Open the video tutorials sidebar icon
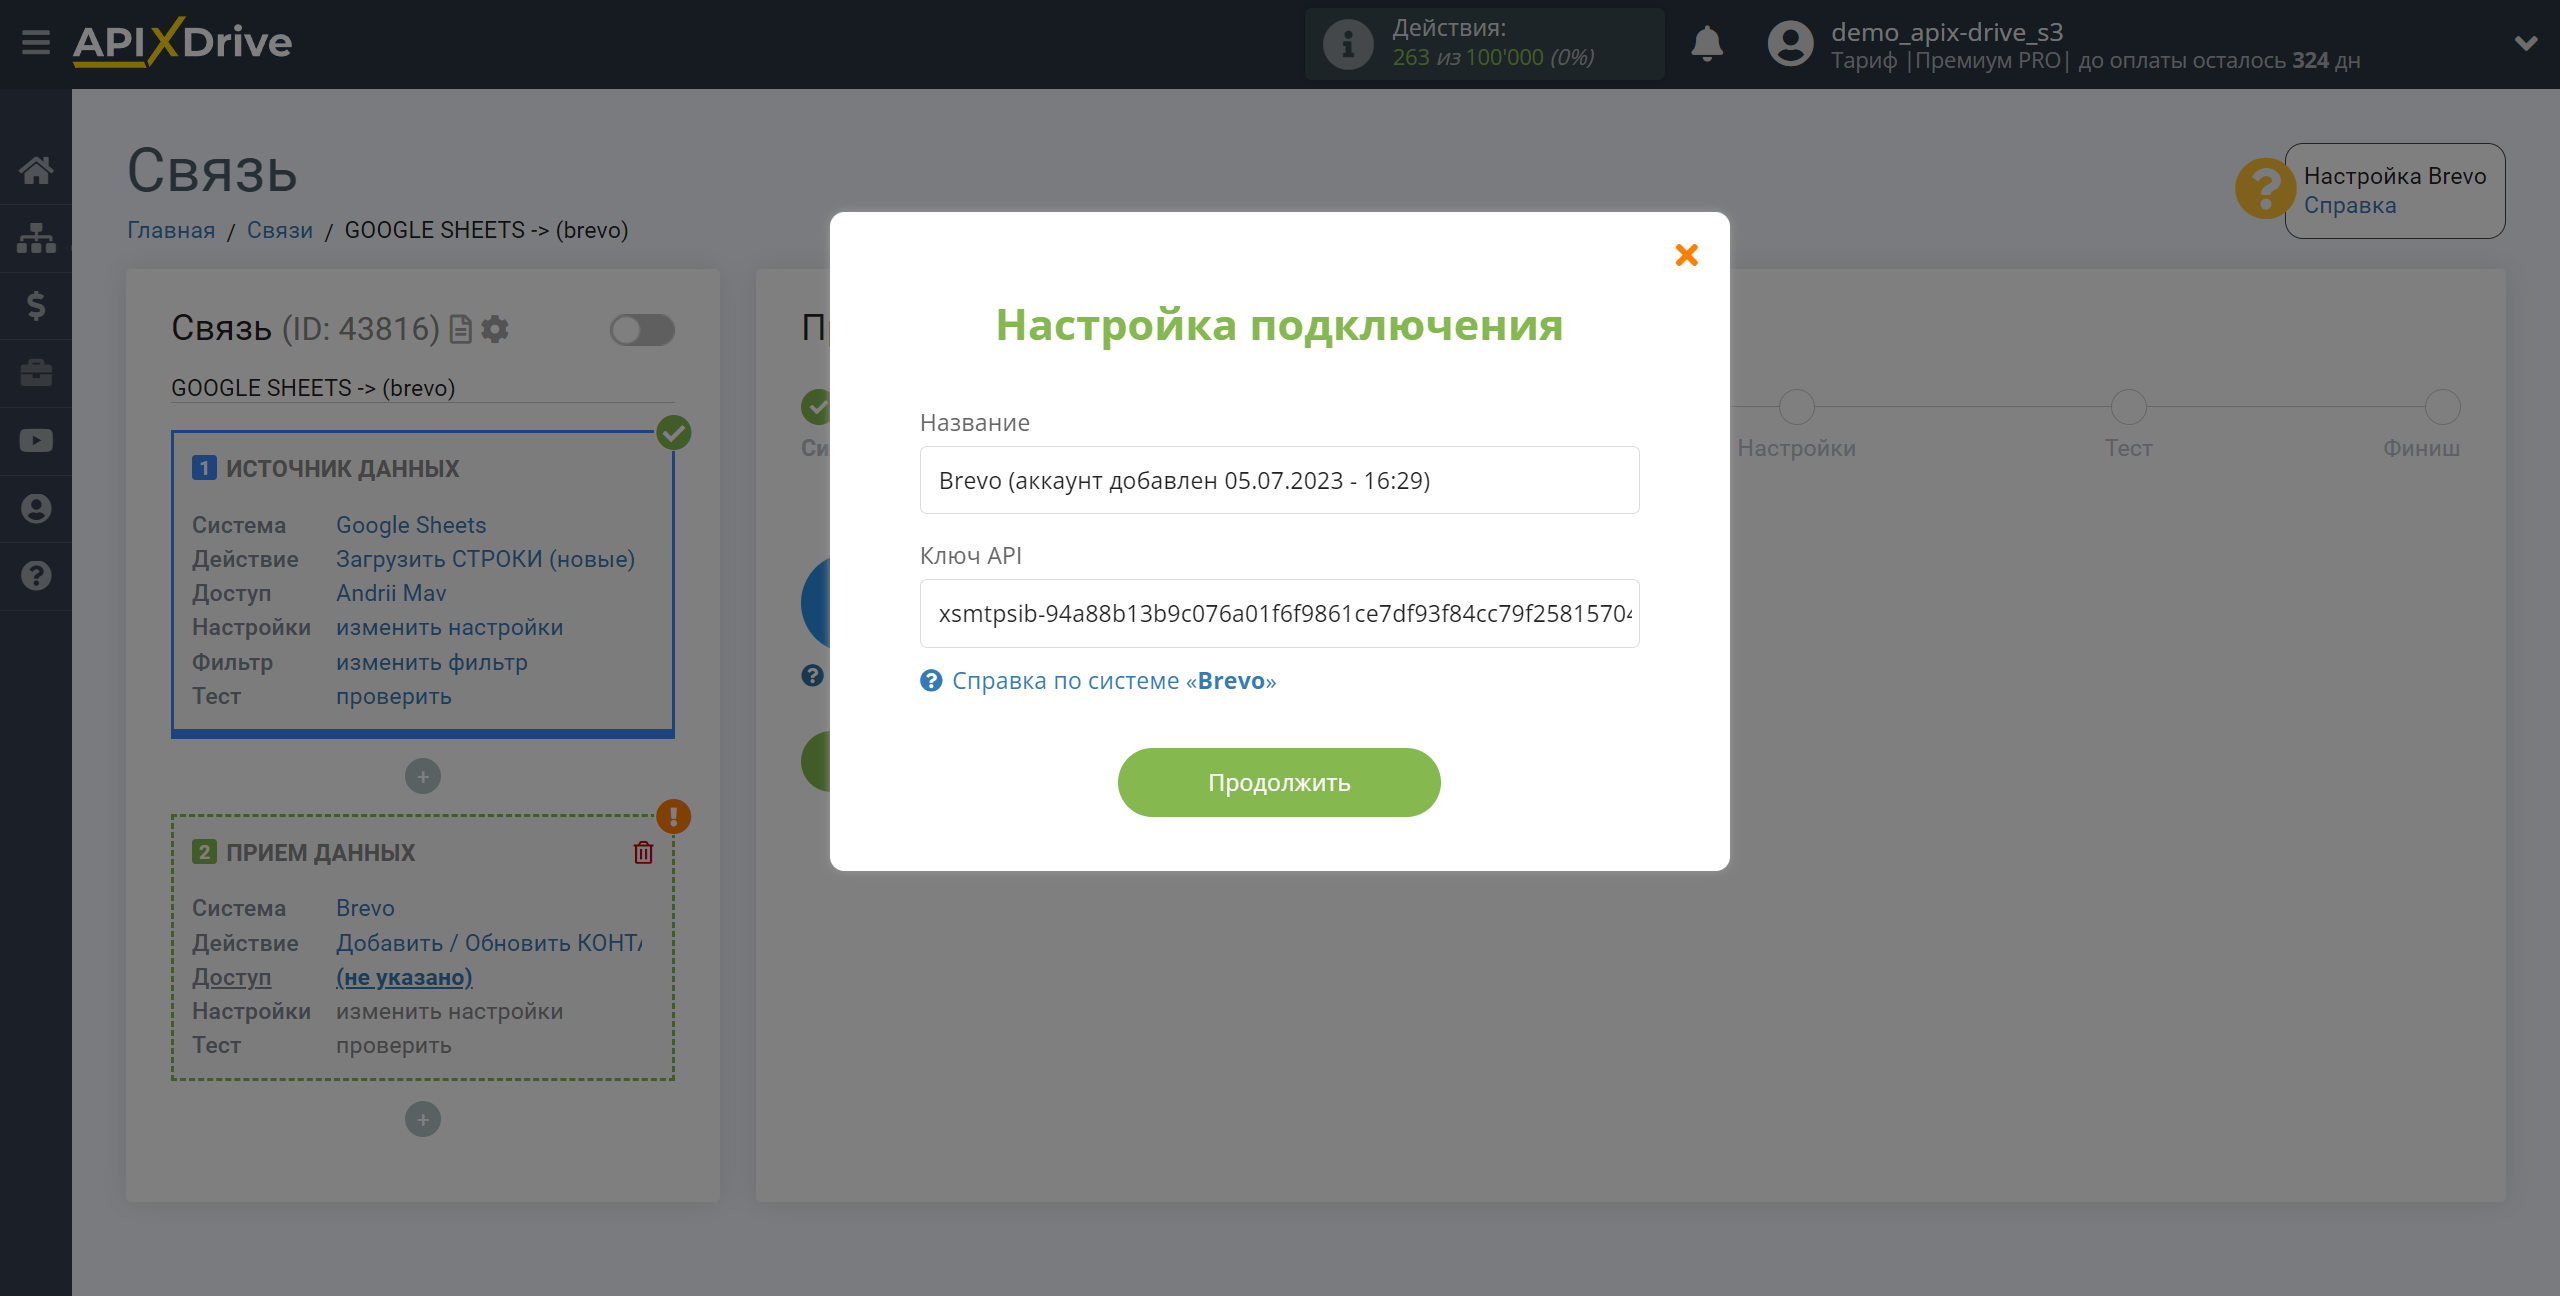Viewport: 2560px width, 1296px height. click(x=36, y=441)
